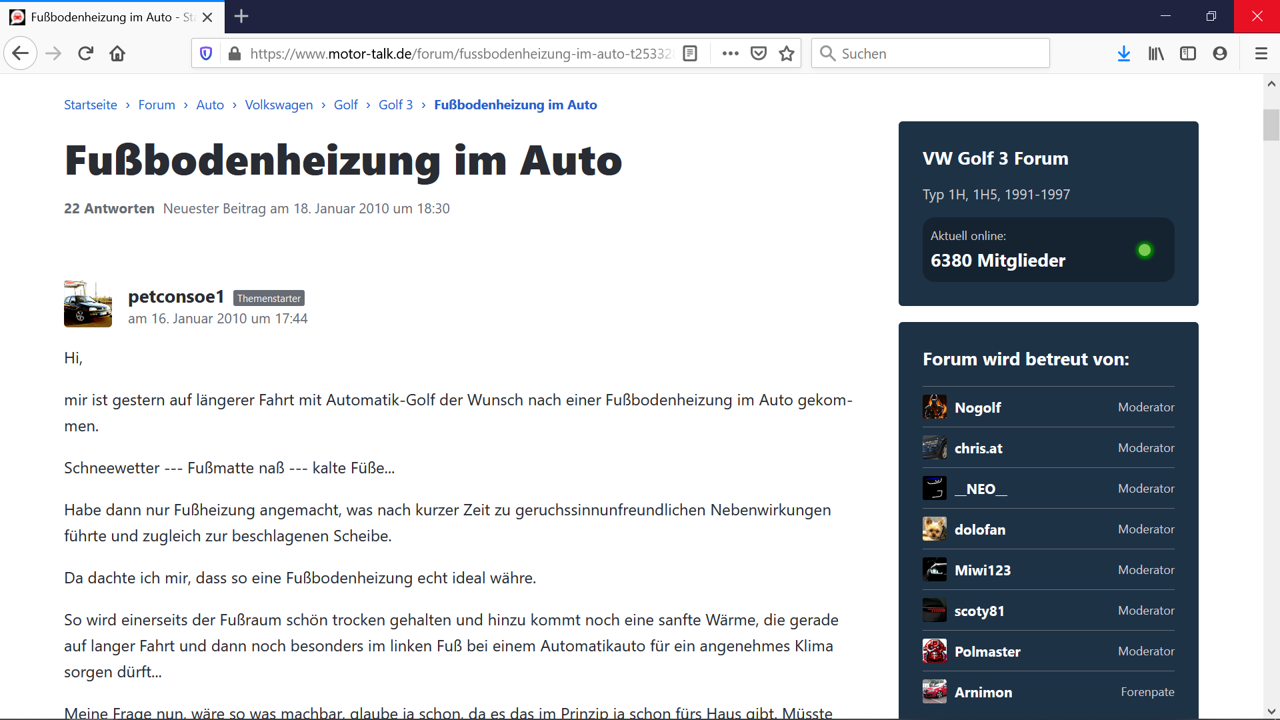Select the Fußbodenheizung im Auto tab
This screenshot has height=720, width=1280.
tap(111, 17)
